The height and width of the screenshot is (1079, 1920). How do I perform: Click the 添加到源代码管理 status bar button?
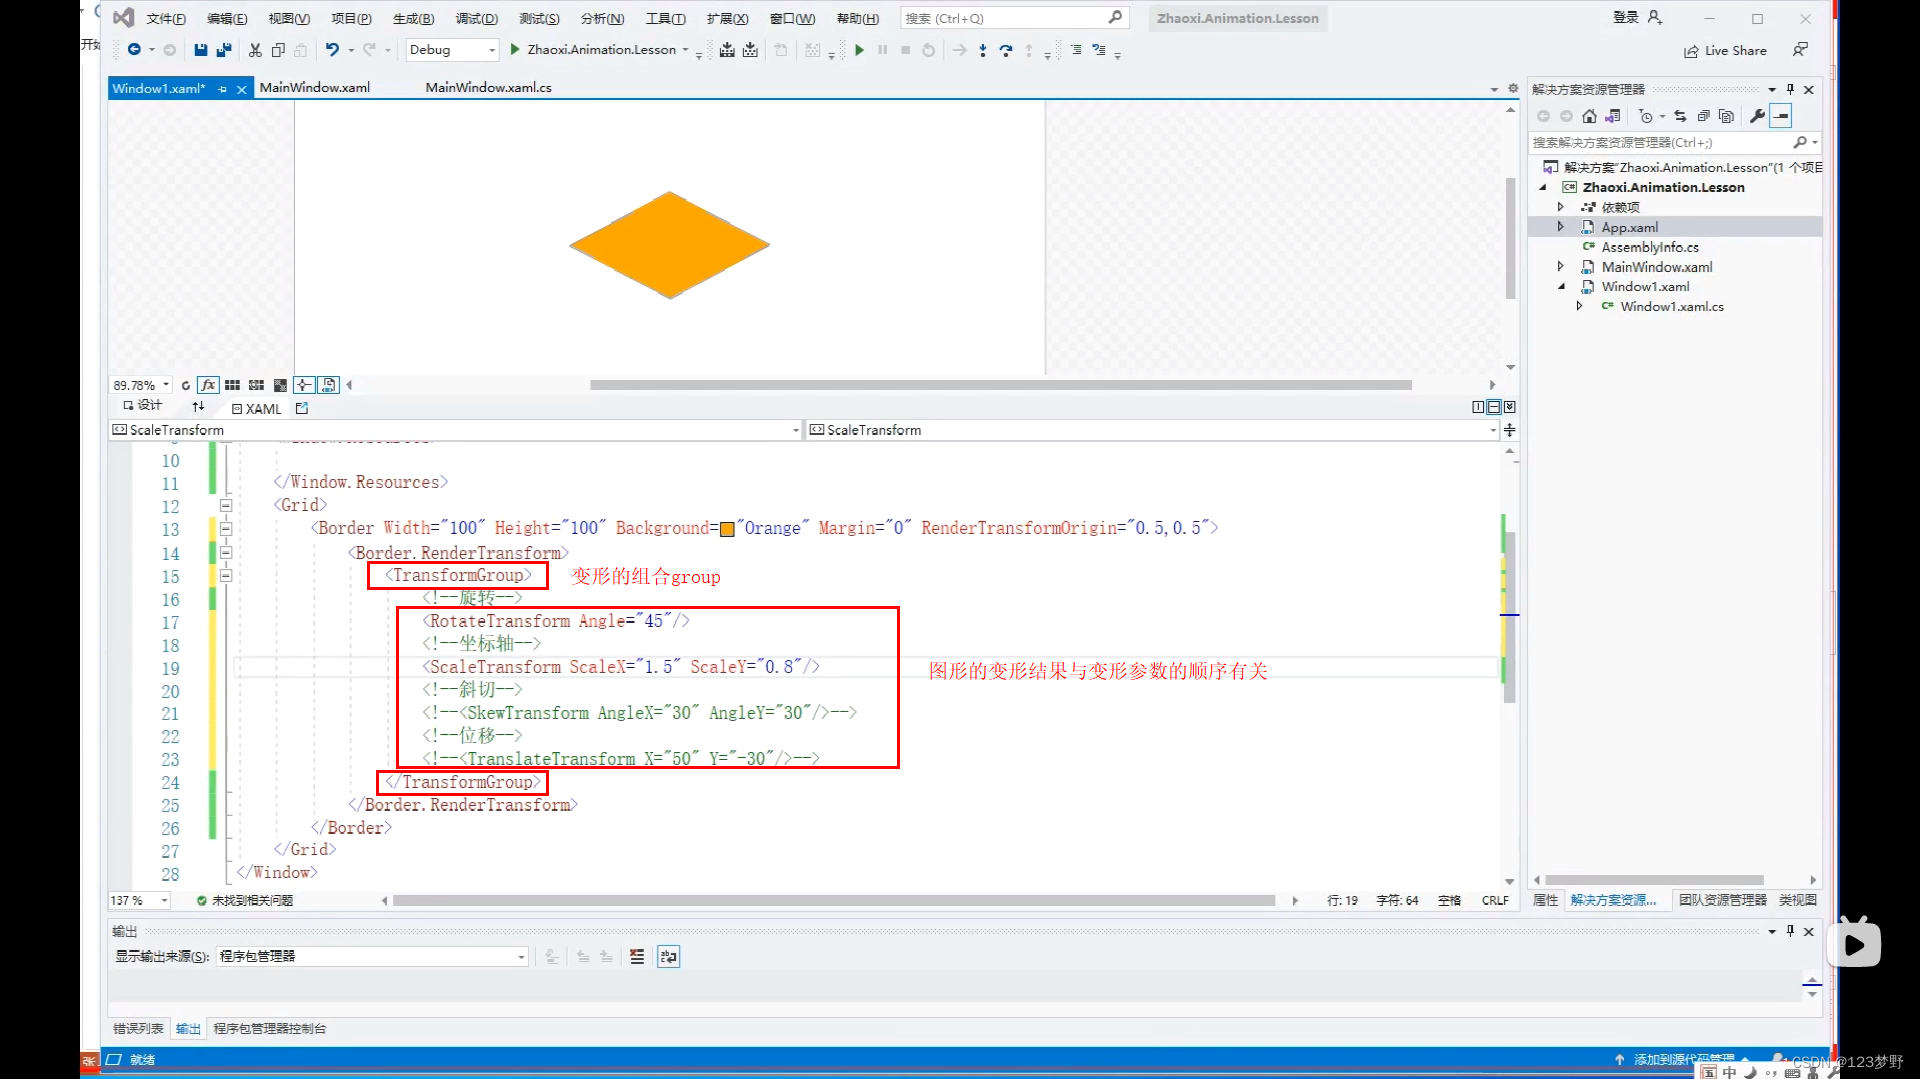pos(1683,1060)
